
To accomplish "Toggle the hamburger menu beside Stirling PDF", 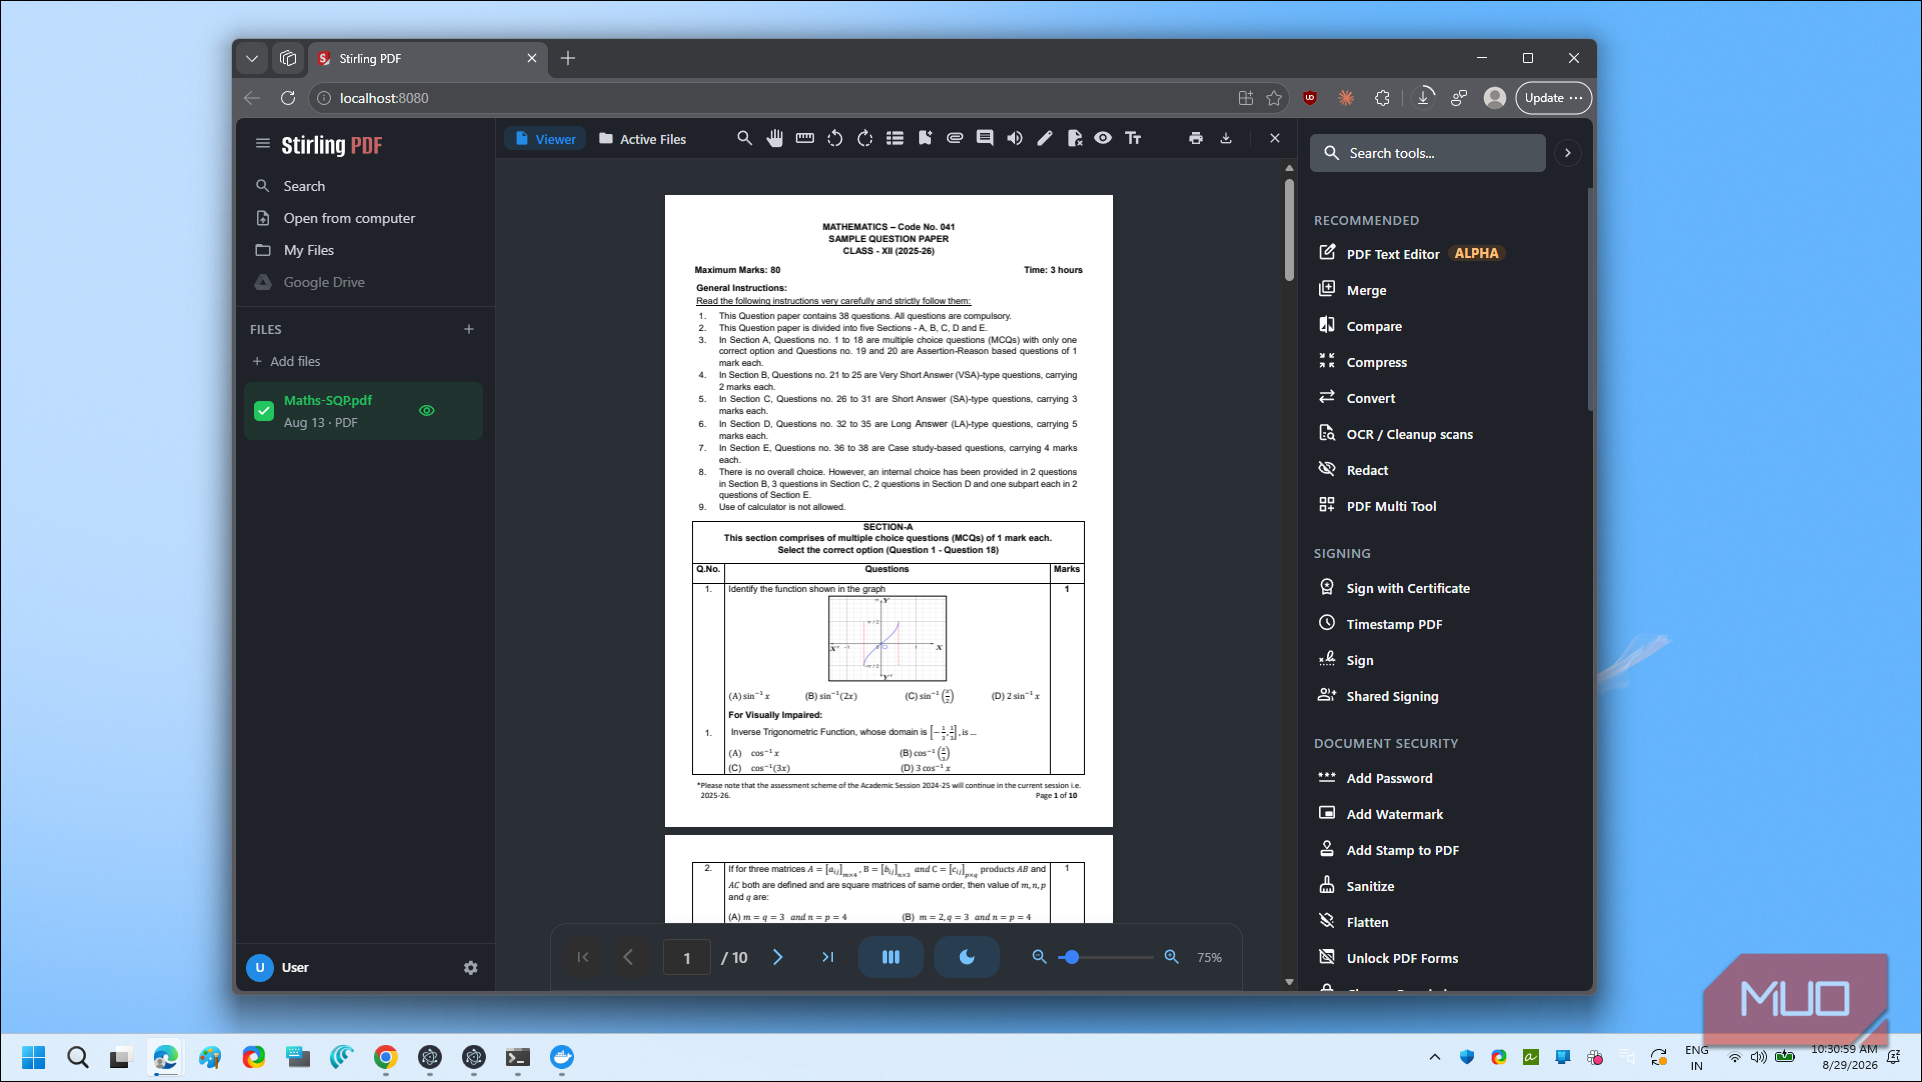I will click(263, 144).
